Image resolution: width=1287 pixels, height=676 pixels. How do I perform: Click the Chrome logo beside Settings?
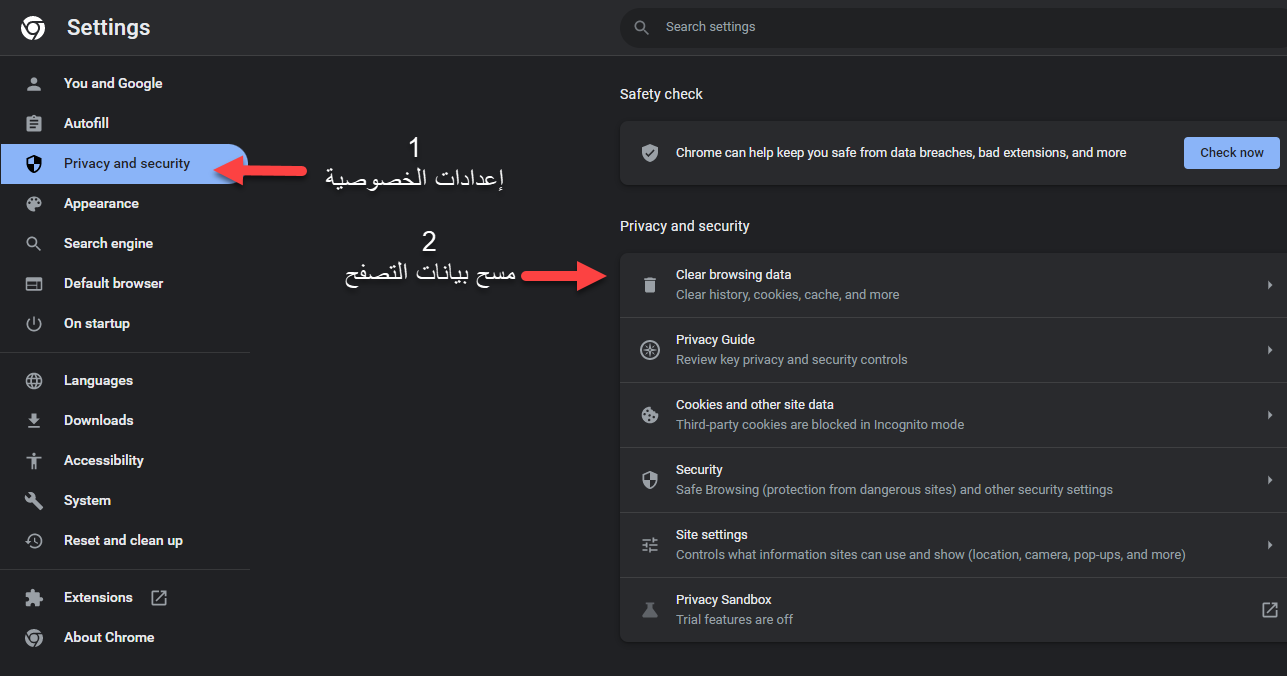pyautogui.click(x=33, y=28)
